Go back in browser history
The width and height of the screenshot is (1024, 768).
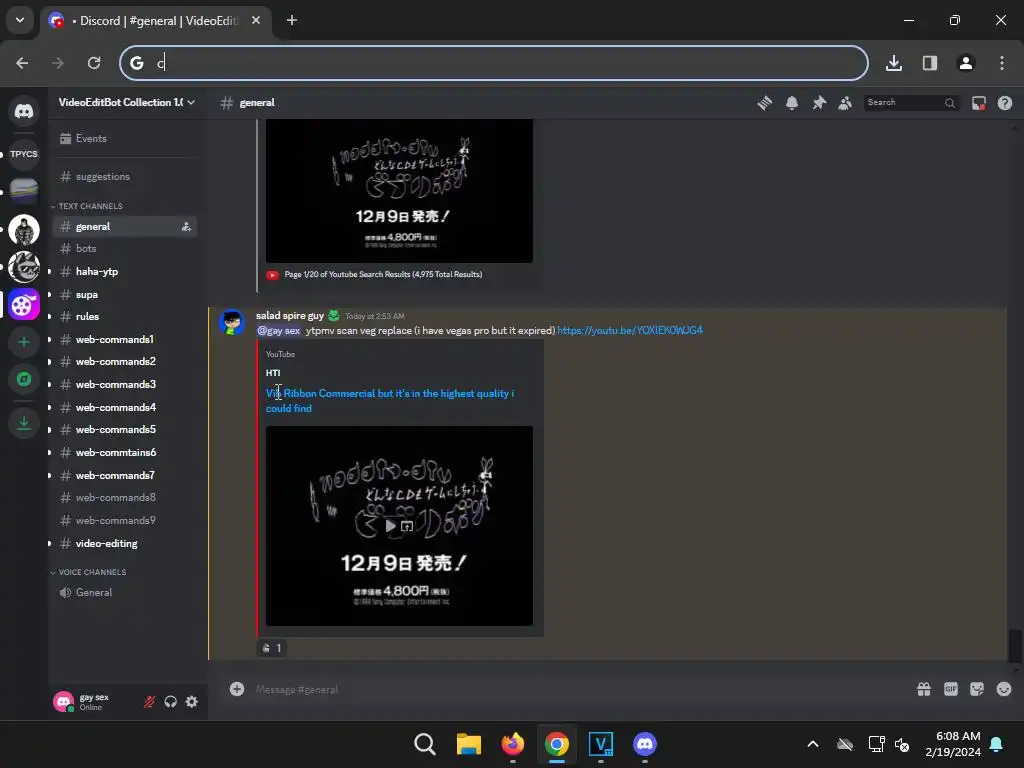point(22,63)
